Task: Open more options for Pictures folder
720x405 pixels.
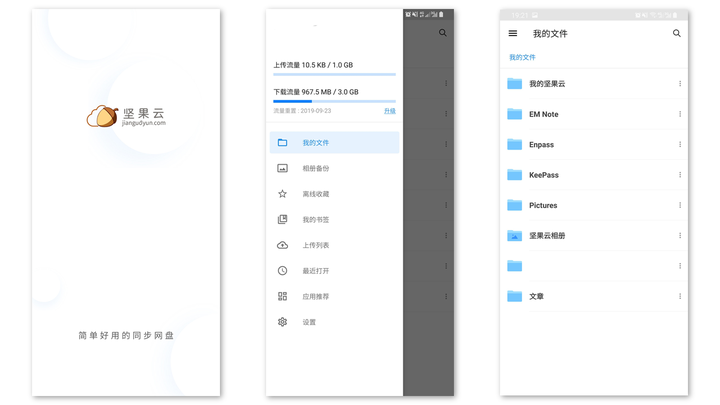Action: (680, 205)
